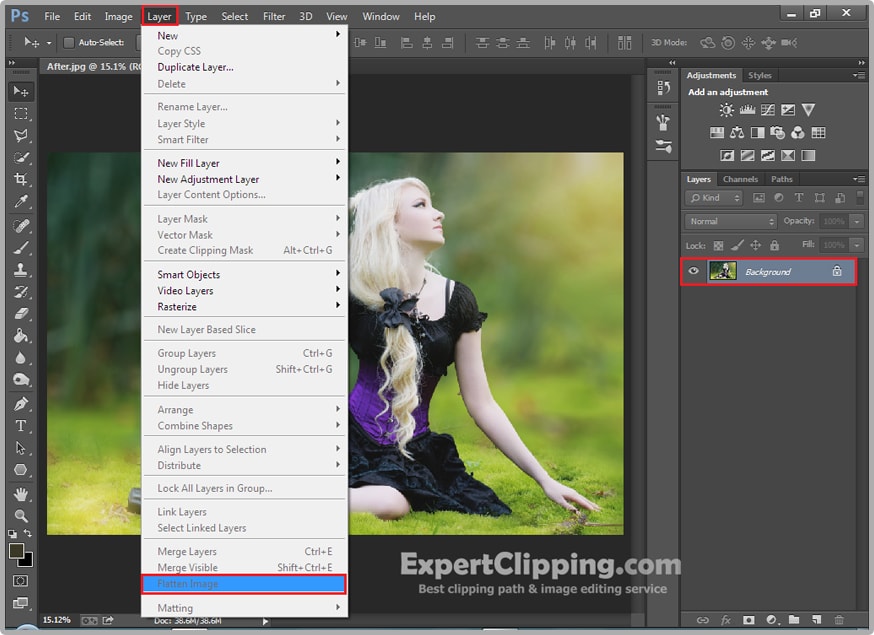The height and width of the screenshot is (635, 874).
Task: Open the Normal blend mode dropdown
Action: point(731,221)
